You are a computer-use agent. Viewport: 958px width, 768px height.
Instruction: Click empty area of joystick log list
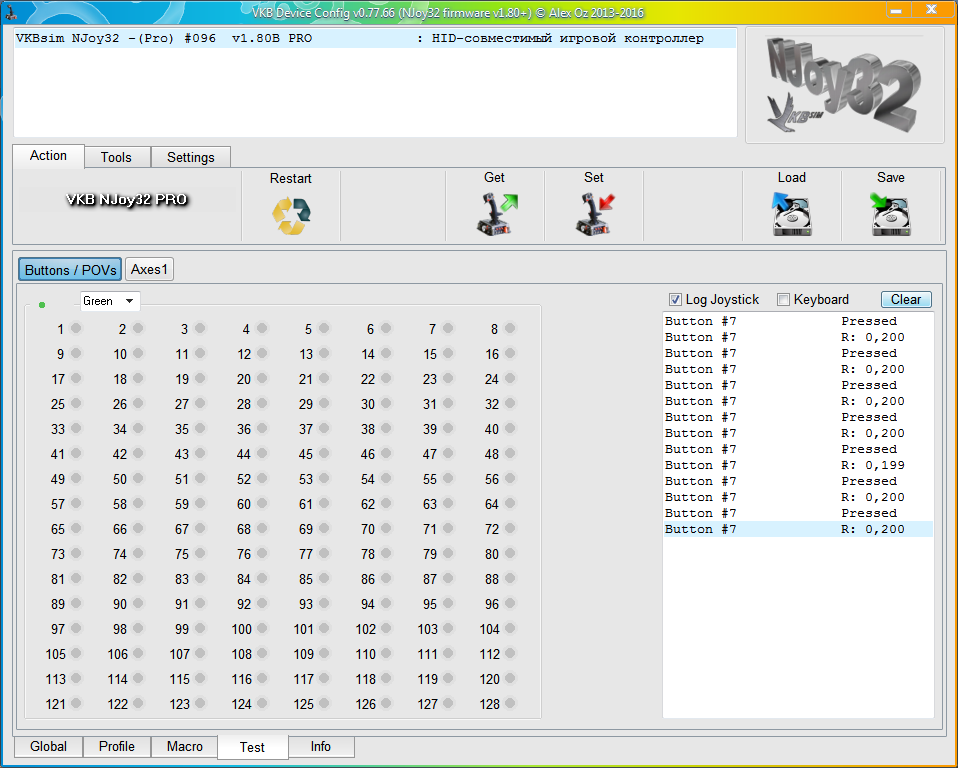(x=798, y=626)
